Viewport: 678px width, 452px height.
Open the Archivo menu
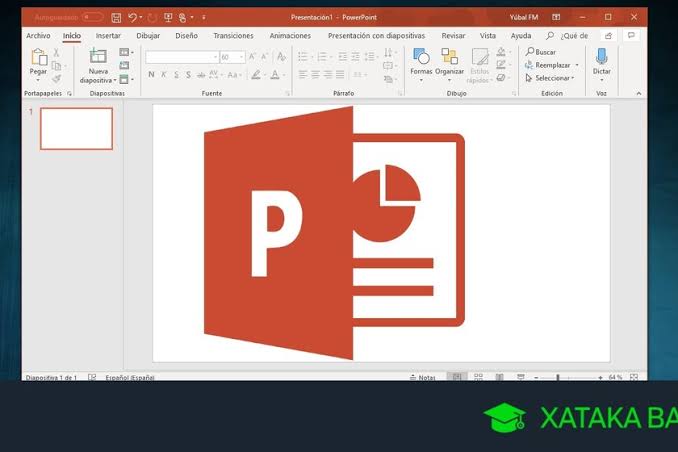pyautogui.click(x=38, y=35)
